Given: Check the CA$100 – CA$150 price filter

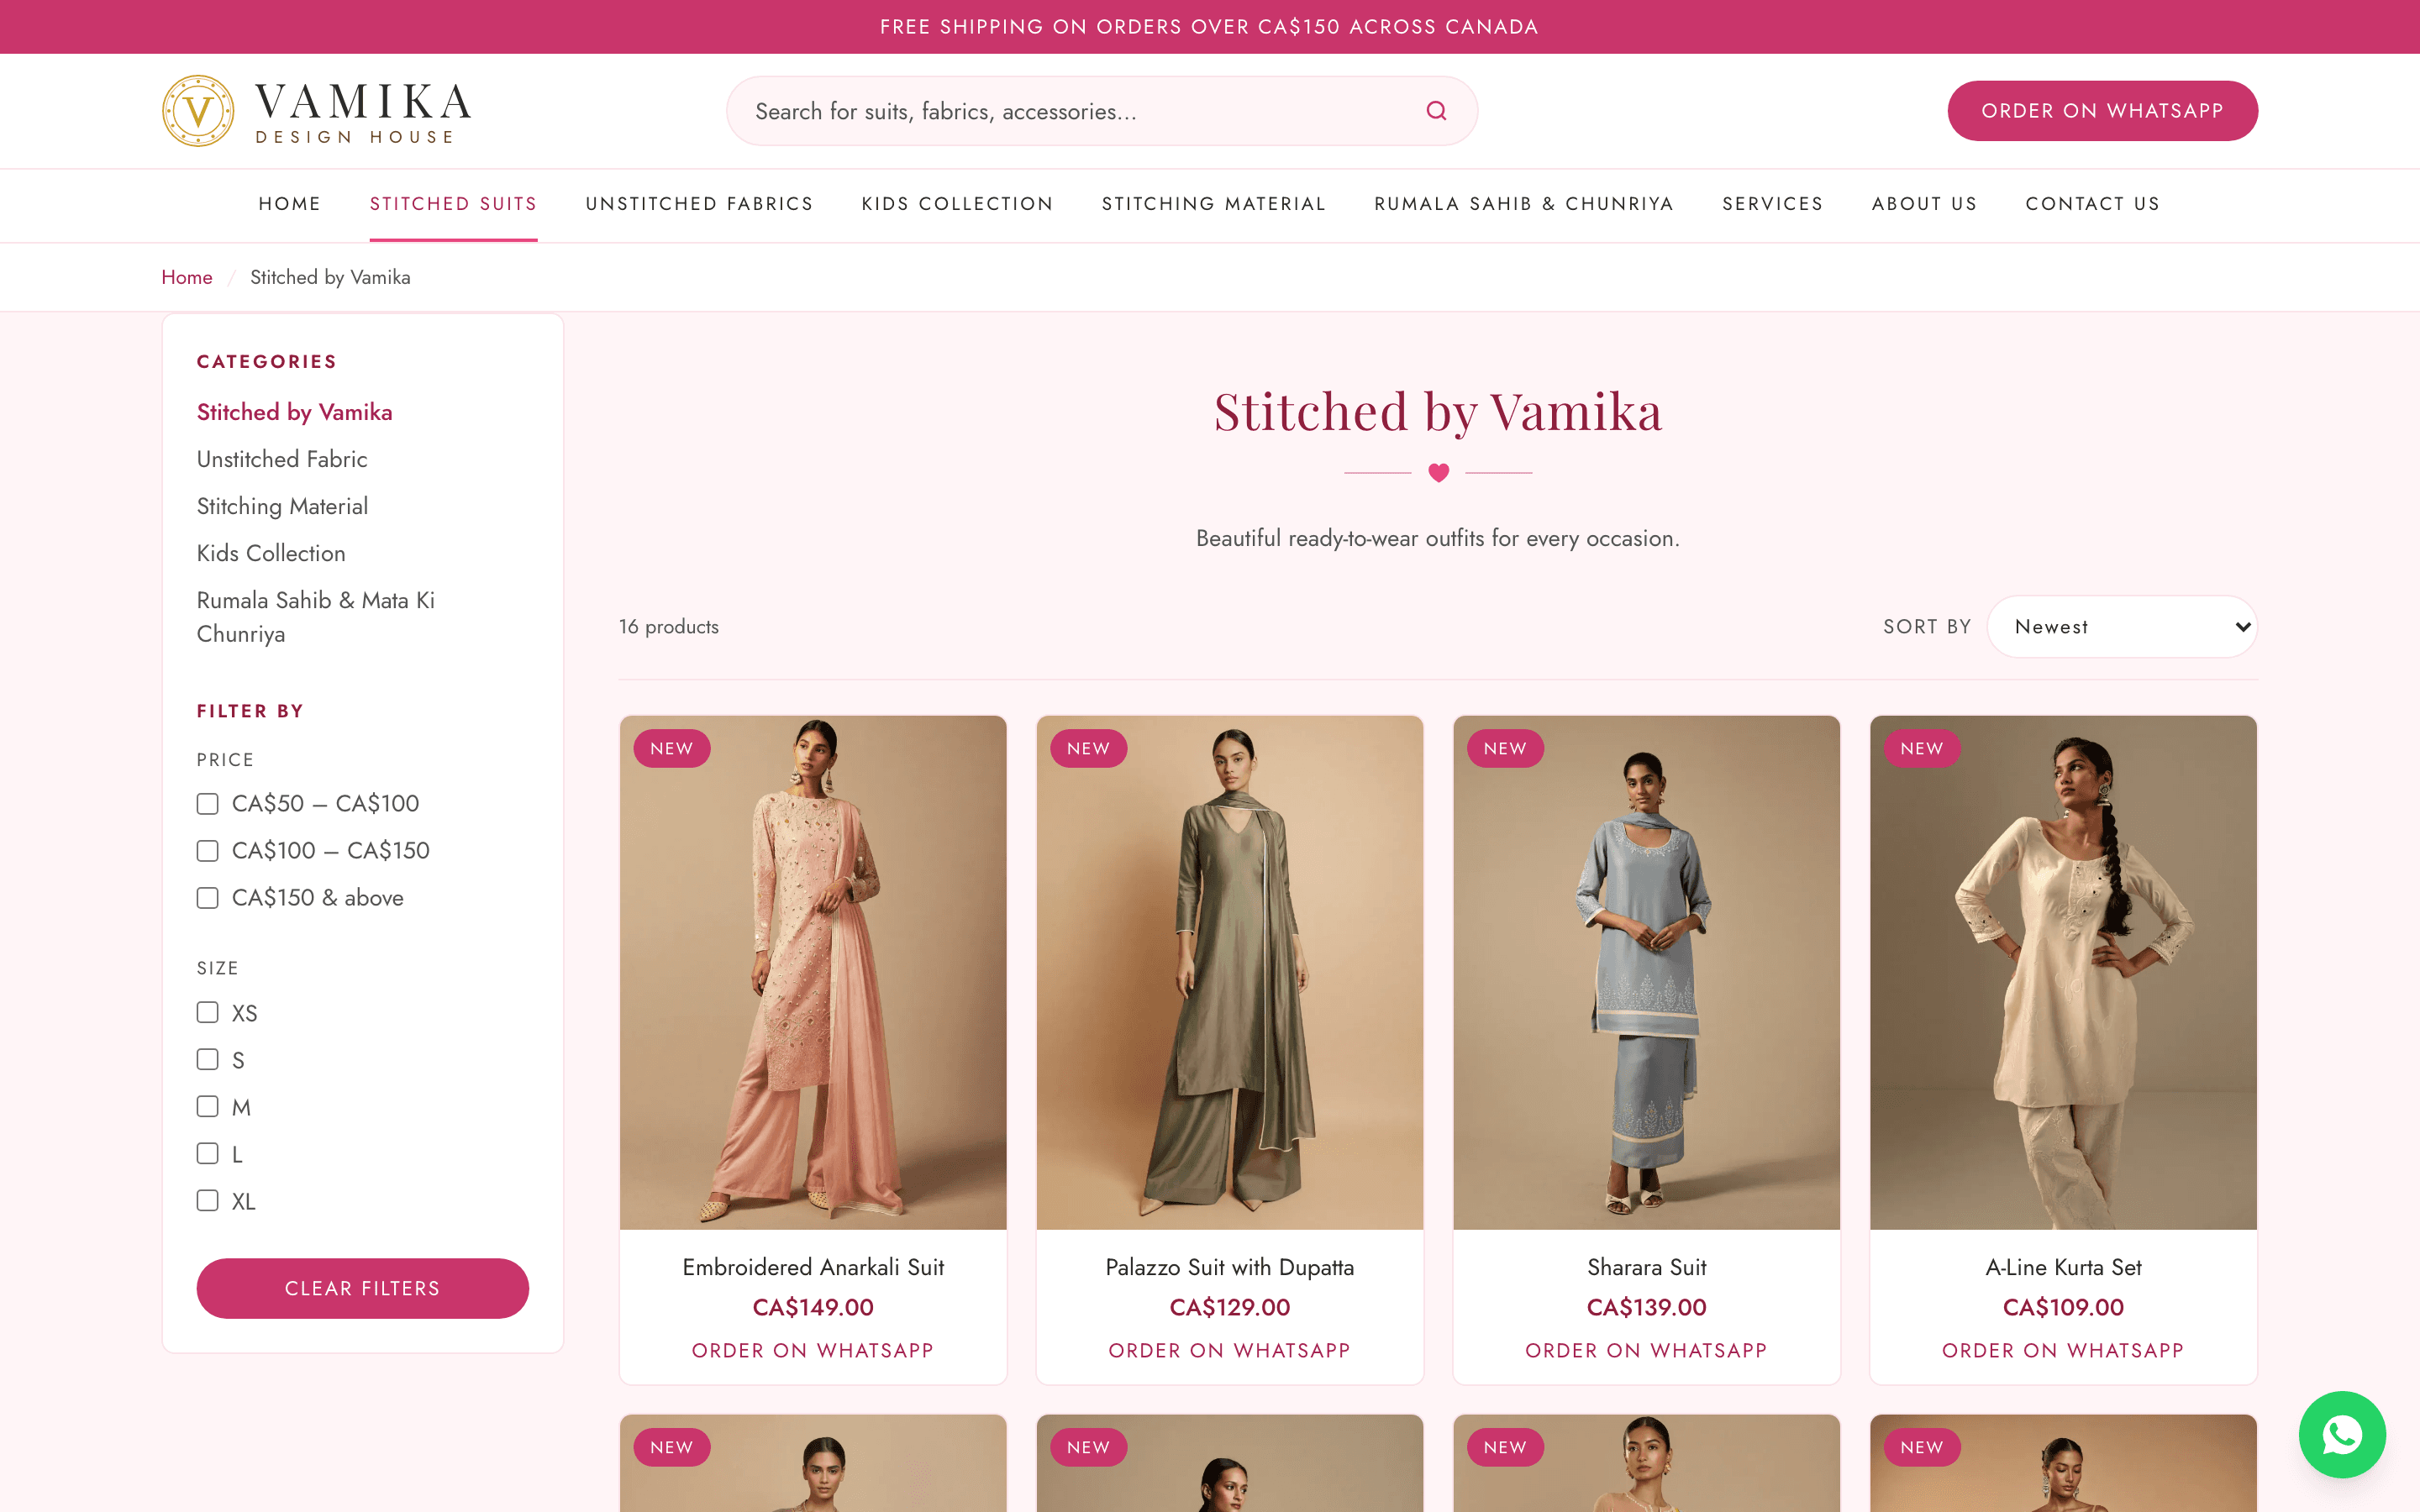Looking at the screenshot, I should click(207, 851).
